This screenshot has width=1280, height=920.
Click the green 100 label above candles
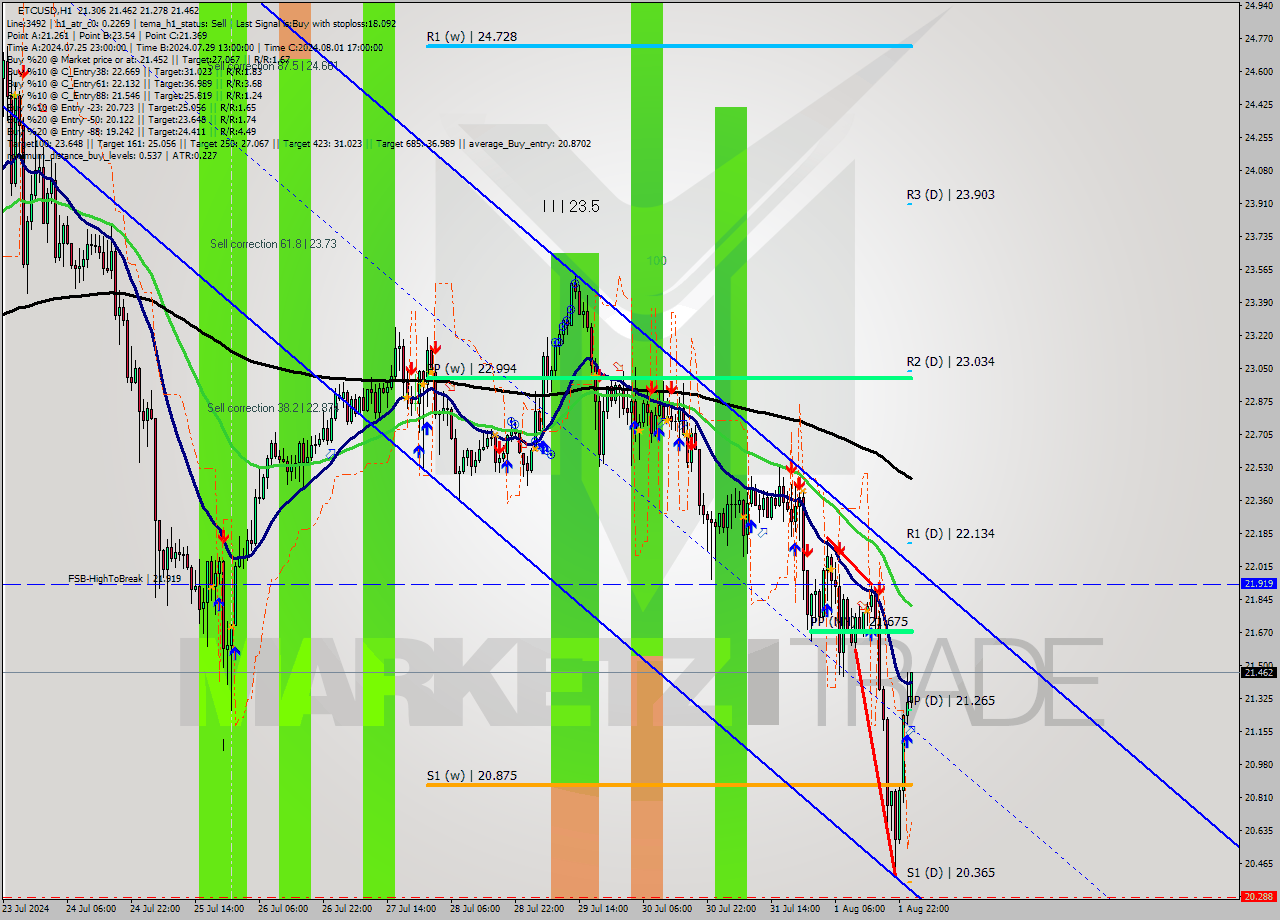click(x=656, y=261)
